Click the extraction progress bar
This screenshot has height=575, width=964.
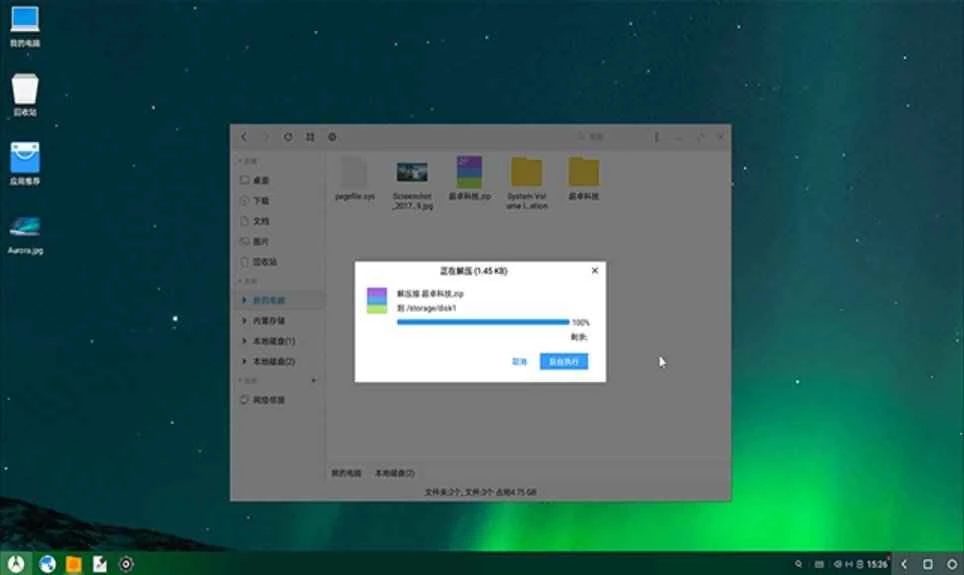click(x=482, y=322)
